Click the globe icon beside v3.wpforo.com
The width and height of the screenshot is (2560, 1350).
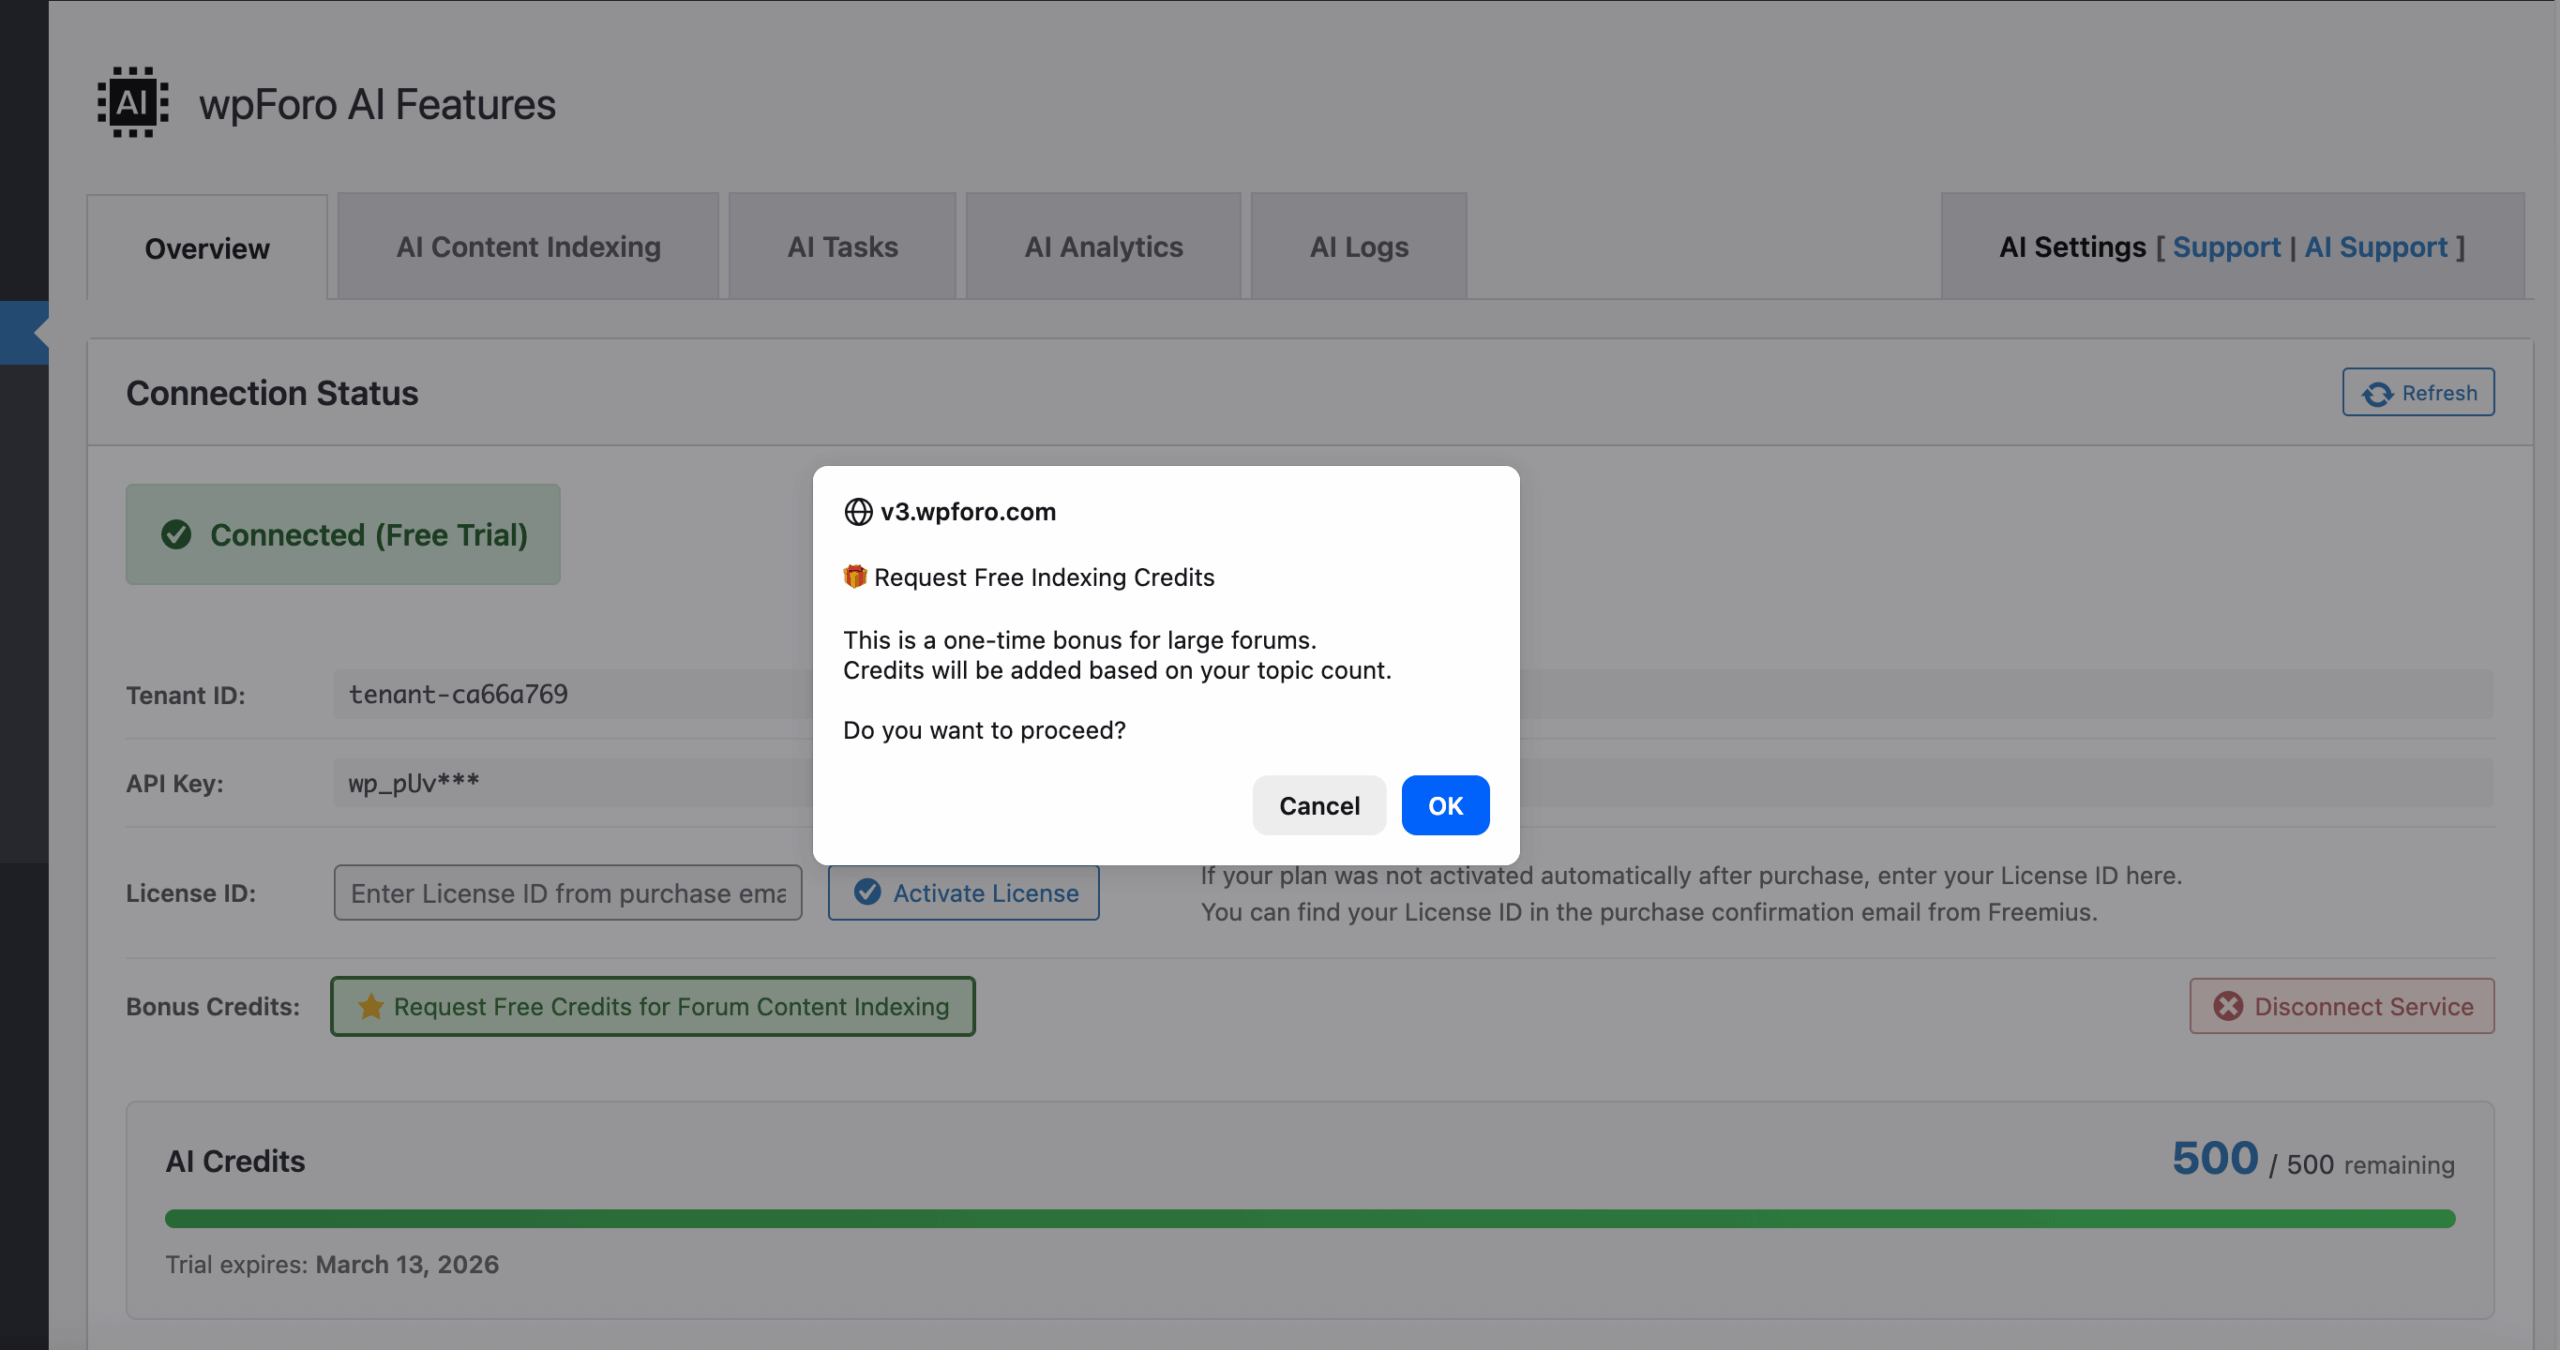coord(858,512)
